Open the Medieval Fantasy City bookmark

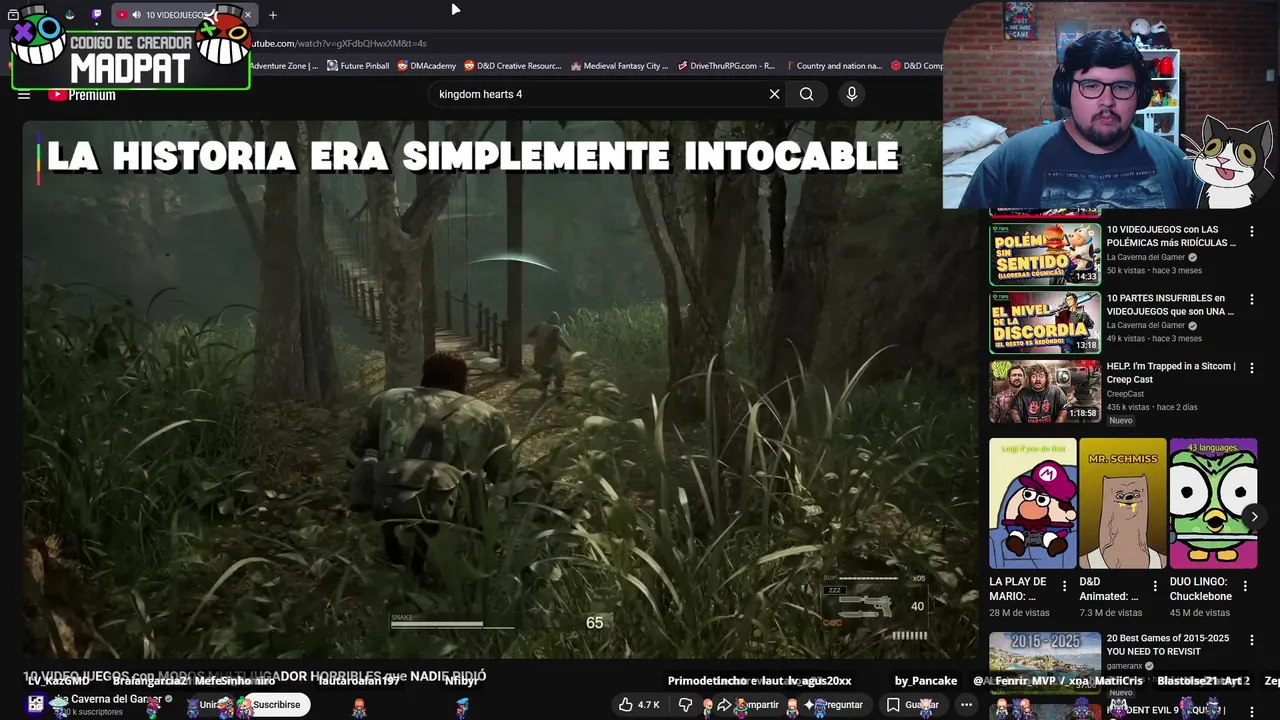point(619,66)
